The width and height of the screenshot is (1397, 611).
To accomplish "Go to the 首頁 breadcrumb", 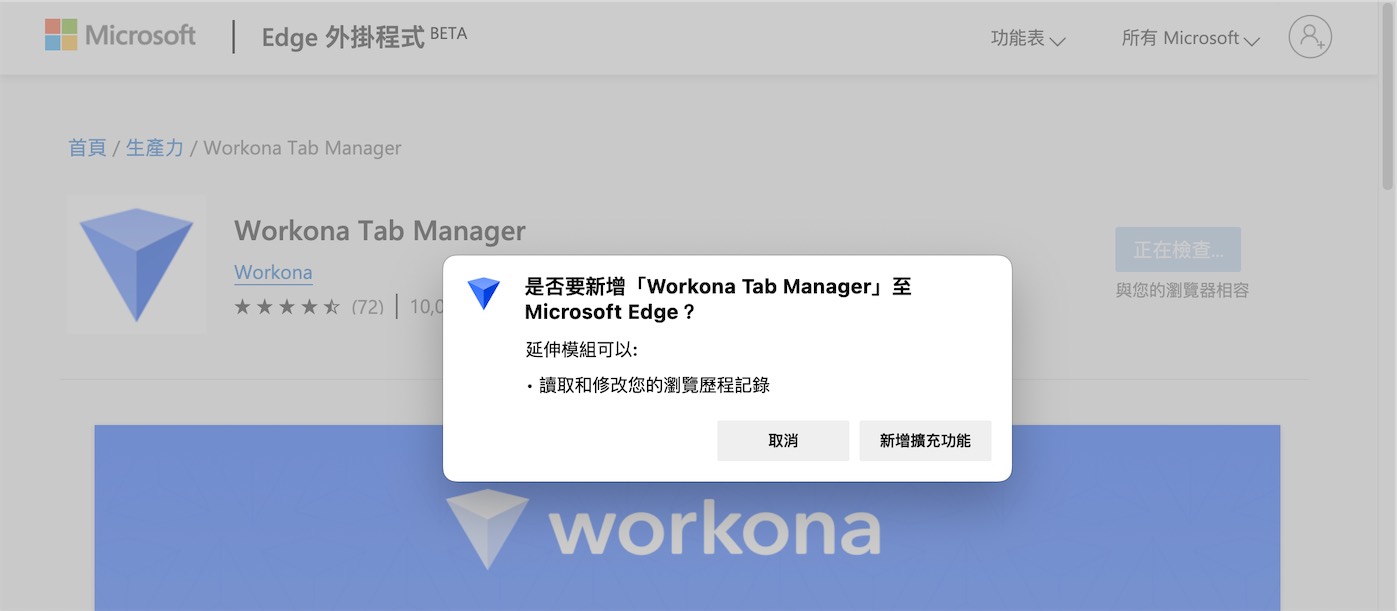I will click(x=87, y=148).
